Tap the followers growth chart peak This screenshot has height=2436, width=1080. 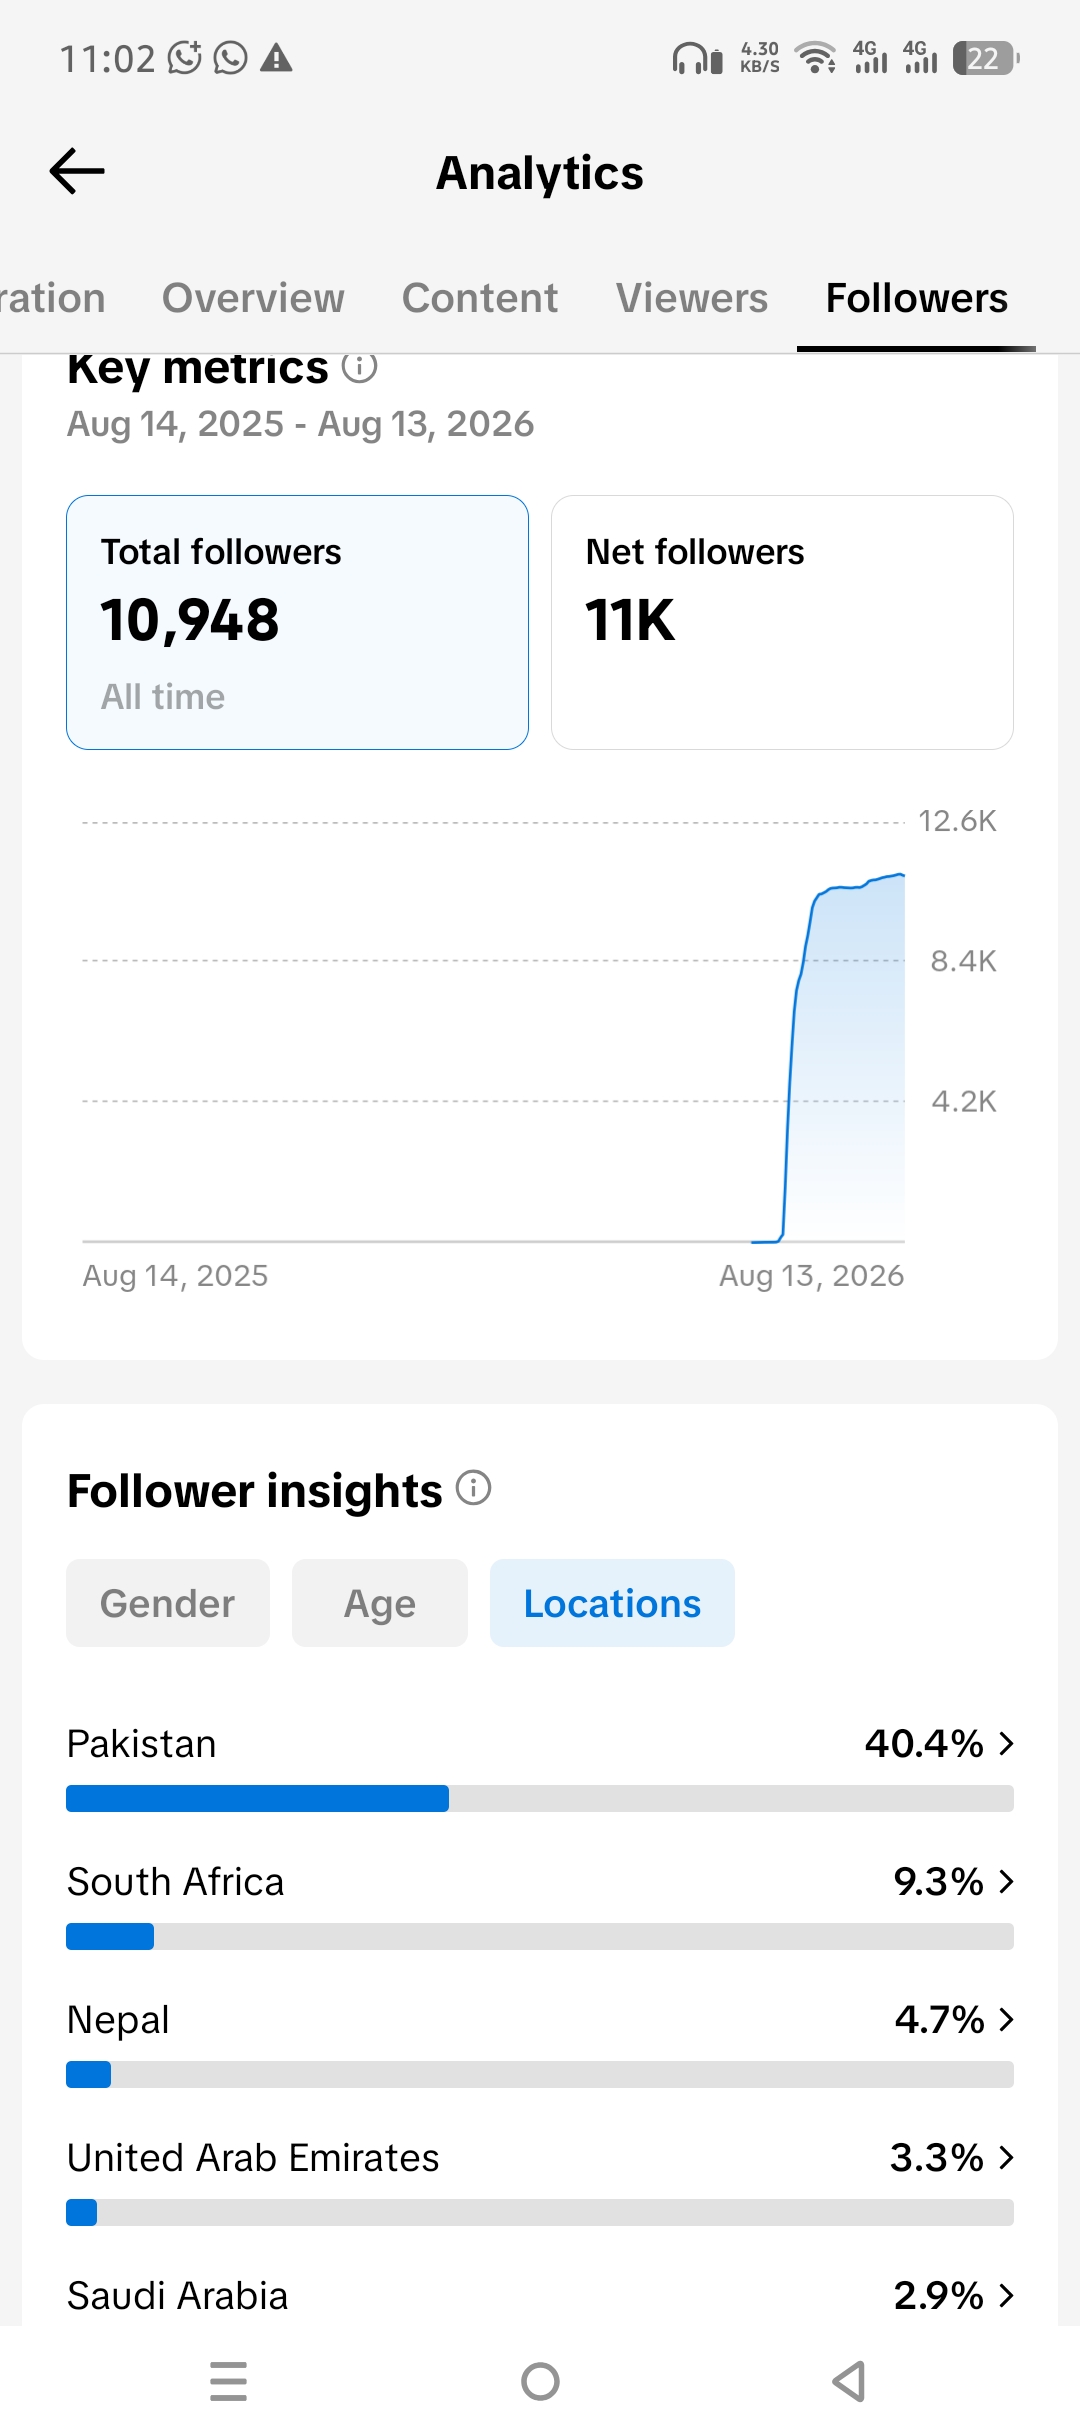[900, 876]
